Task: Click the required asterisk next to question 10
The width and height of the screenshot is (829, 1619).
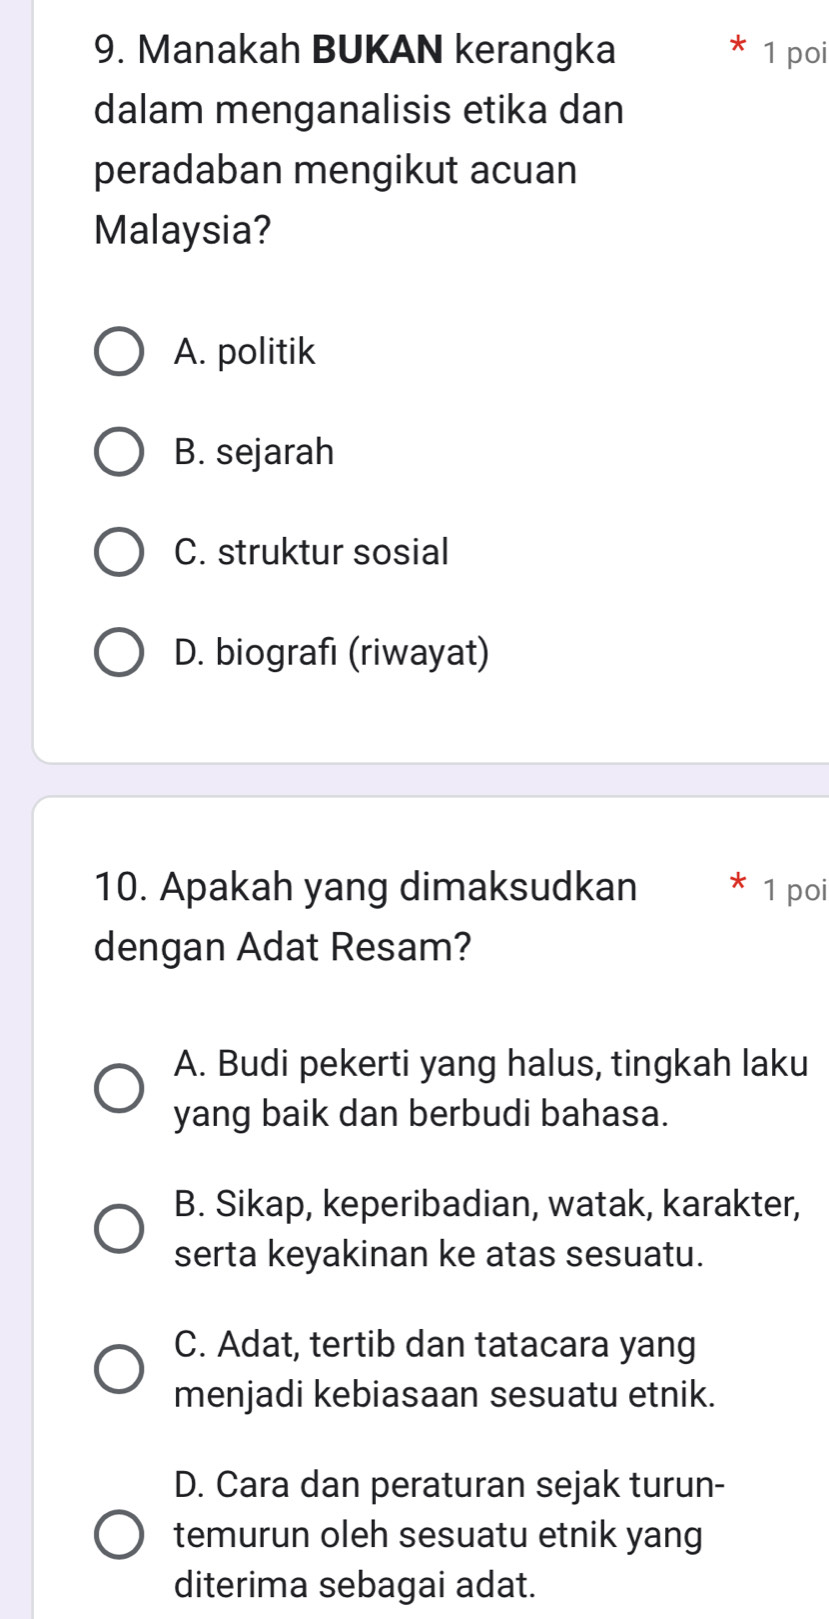Action: click(738, 884)
